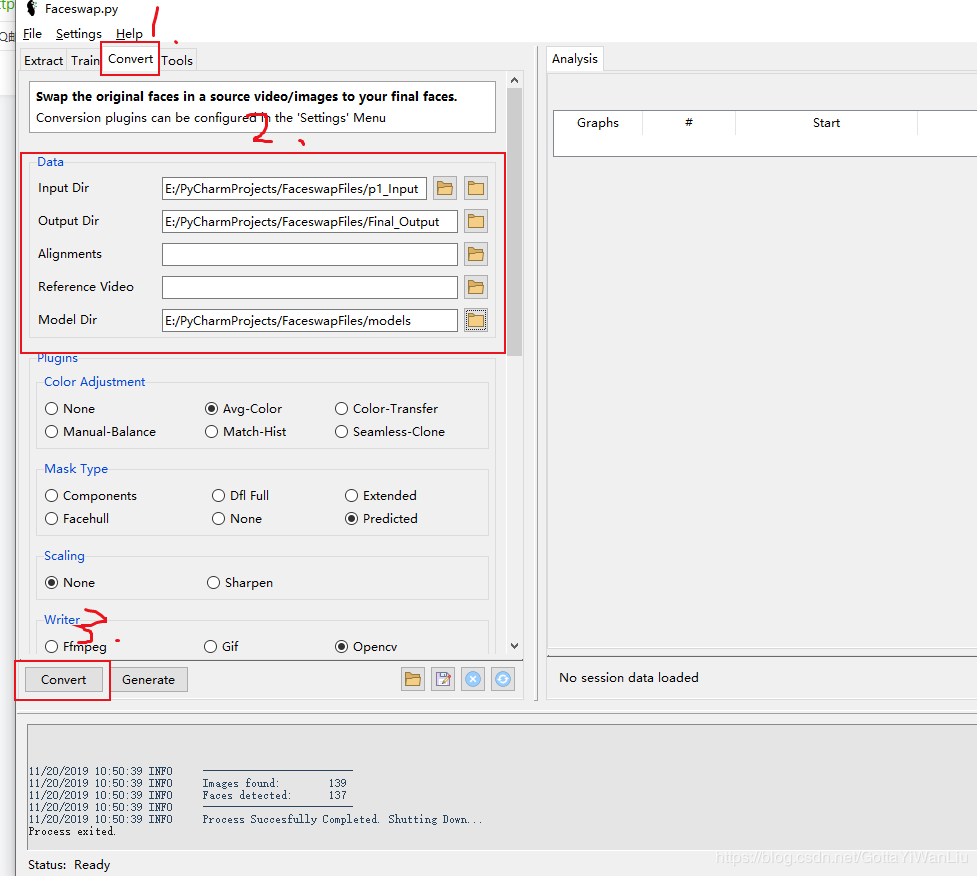Open folder browser icon for Input Dir

(476, 188)
